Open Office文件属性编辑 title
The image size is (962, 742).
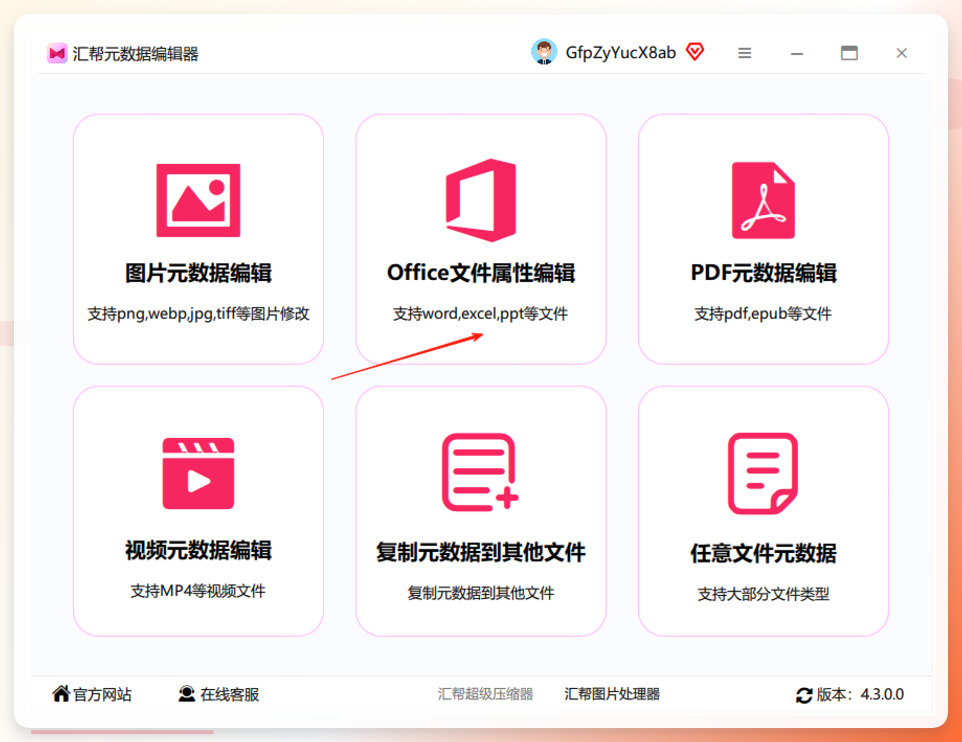click(x=481, y=273)
